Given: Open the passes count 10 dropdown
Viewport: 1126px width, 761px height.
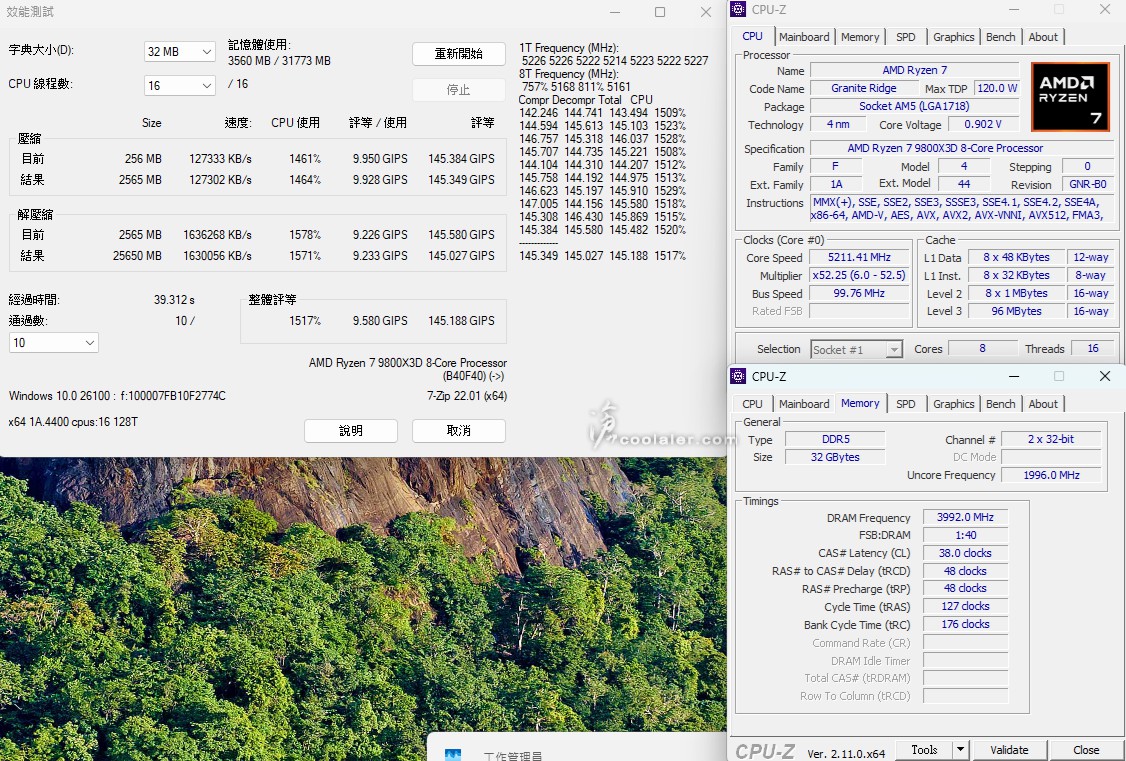Looking at the screenshot, I should [x=54, y=342].
